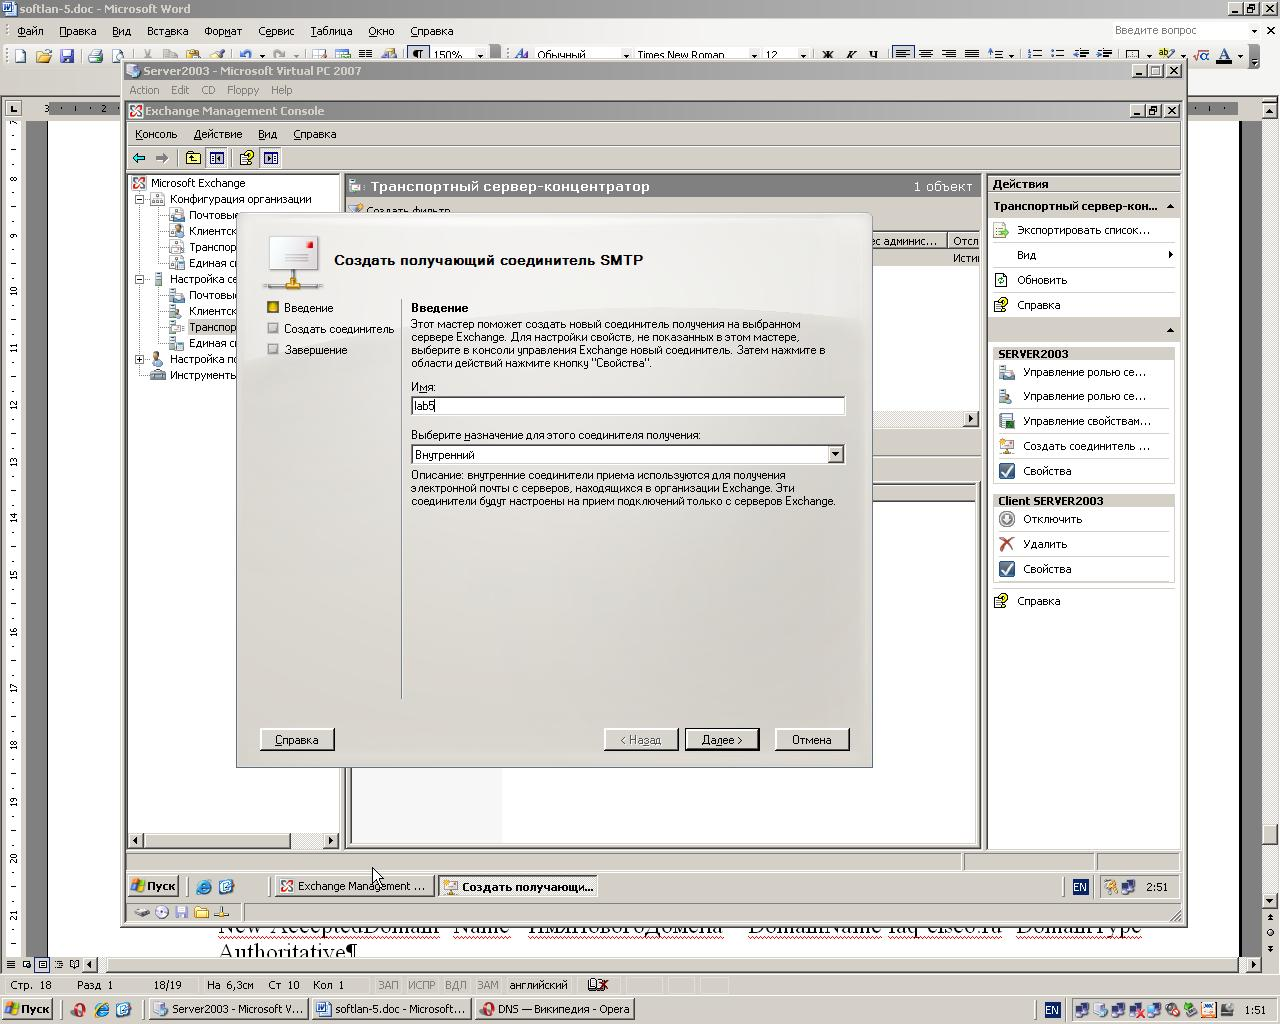1280x1024 pixels.
Task: Open the Word Таблица menu
Action: pos(331,31)
